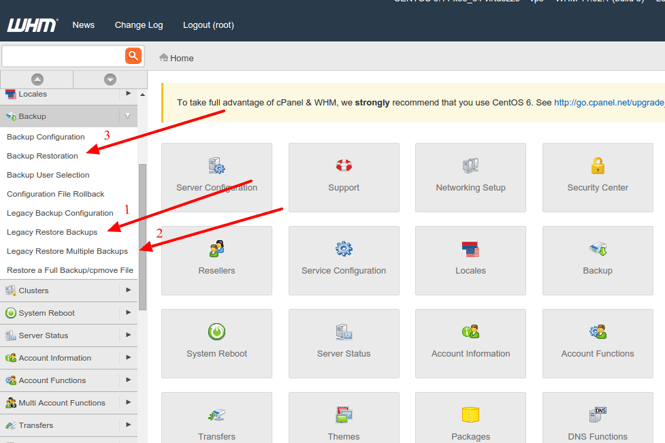
Task: Expand the Server Status section arrow
Action: 128,335
